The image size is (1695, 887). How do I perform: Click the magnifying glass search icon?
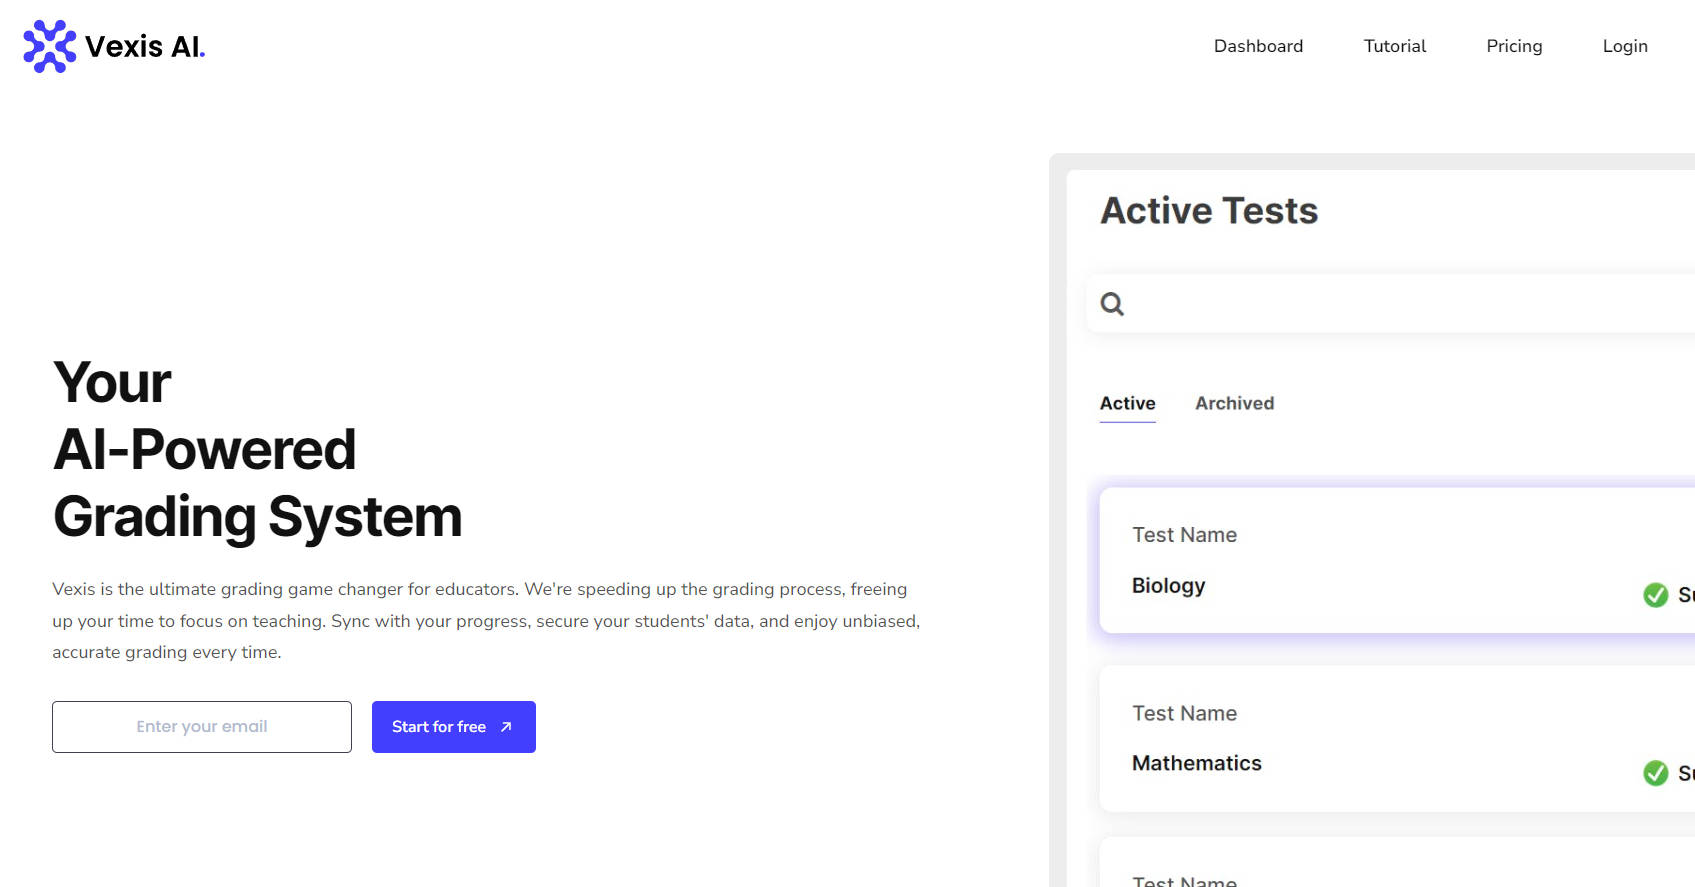point(1112,304)
